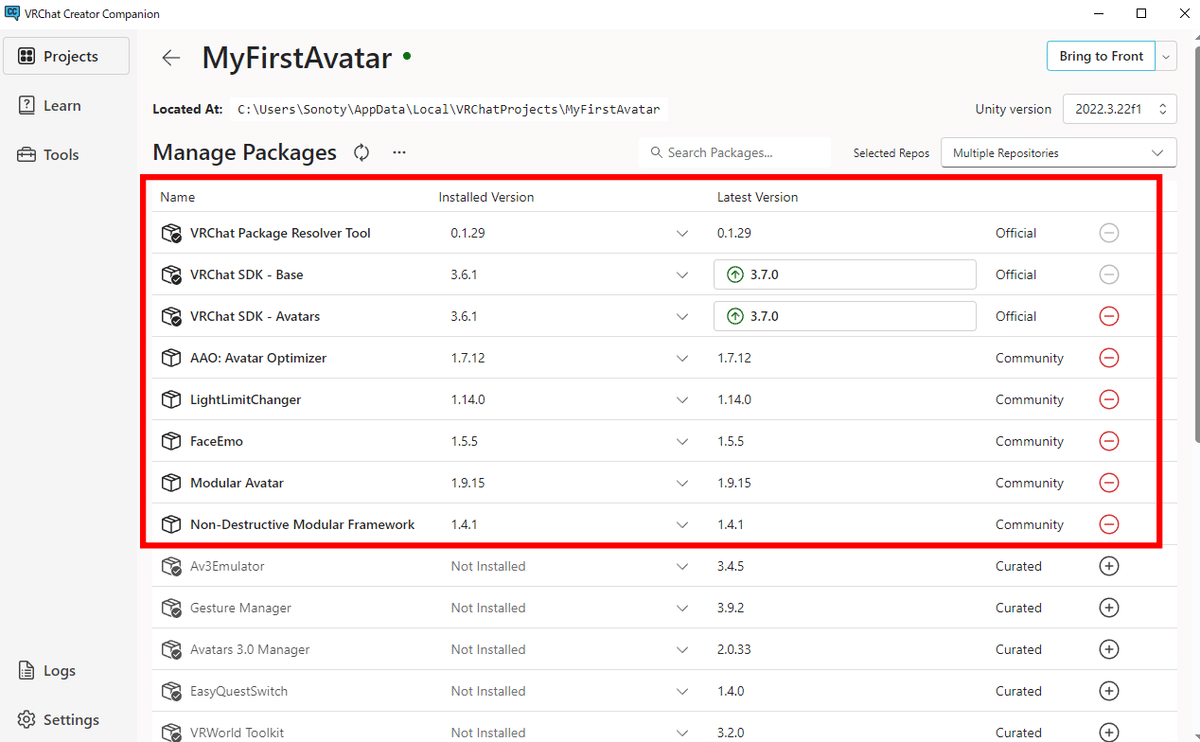The height and width of the screenshot is (742, 1200).
Task: Click the Search Packages input field
Action: click(735, 153)
